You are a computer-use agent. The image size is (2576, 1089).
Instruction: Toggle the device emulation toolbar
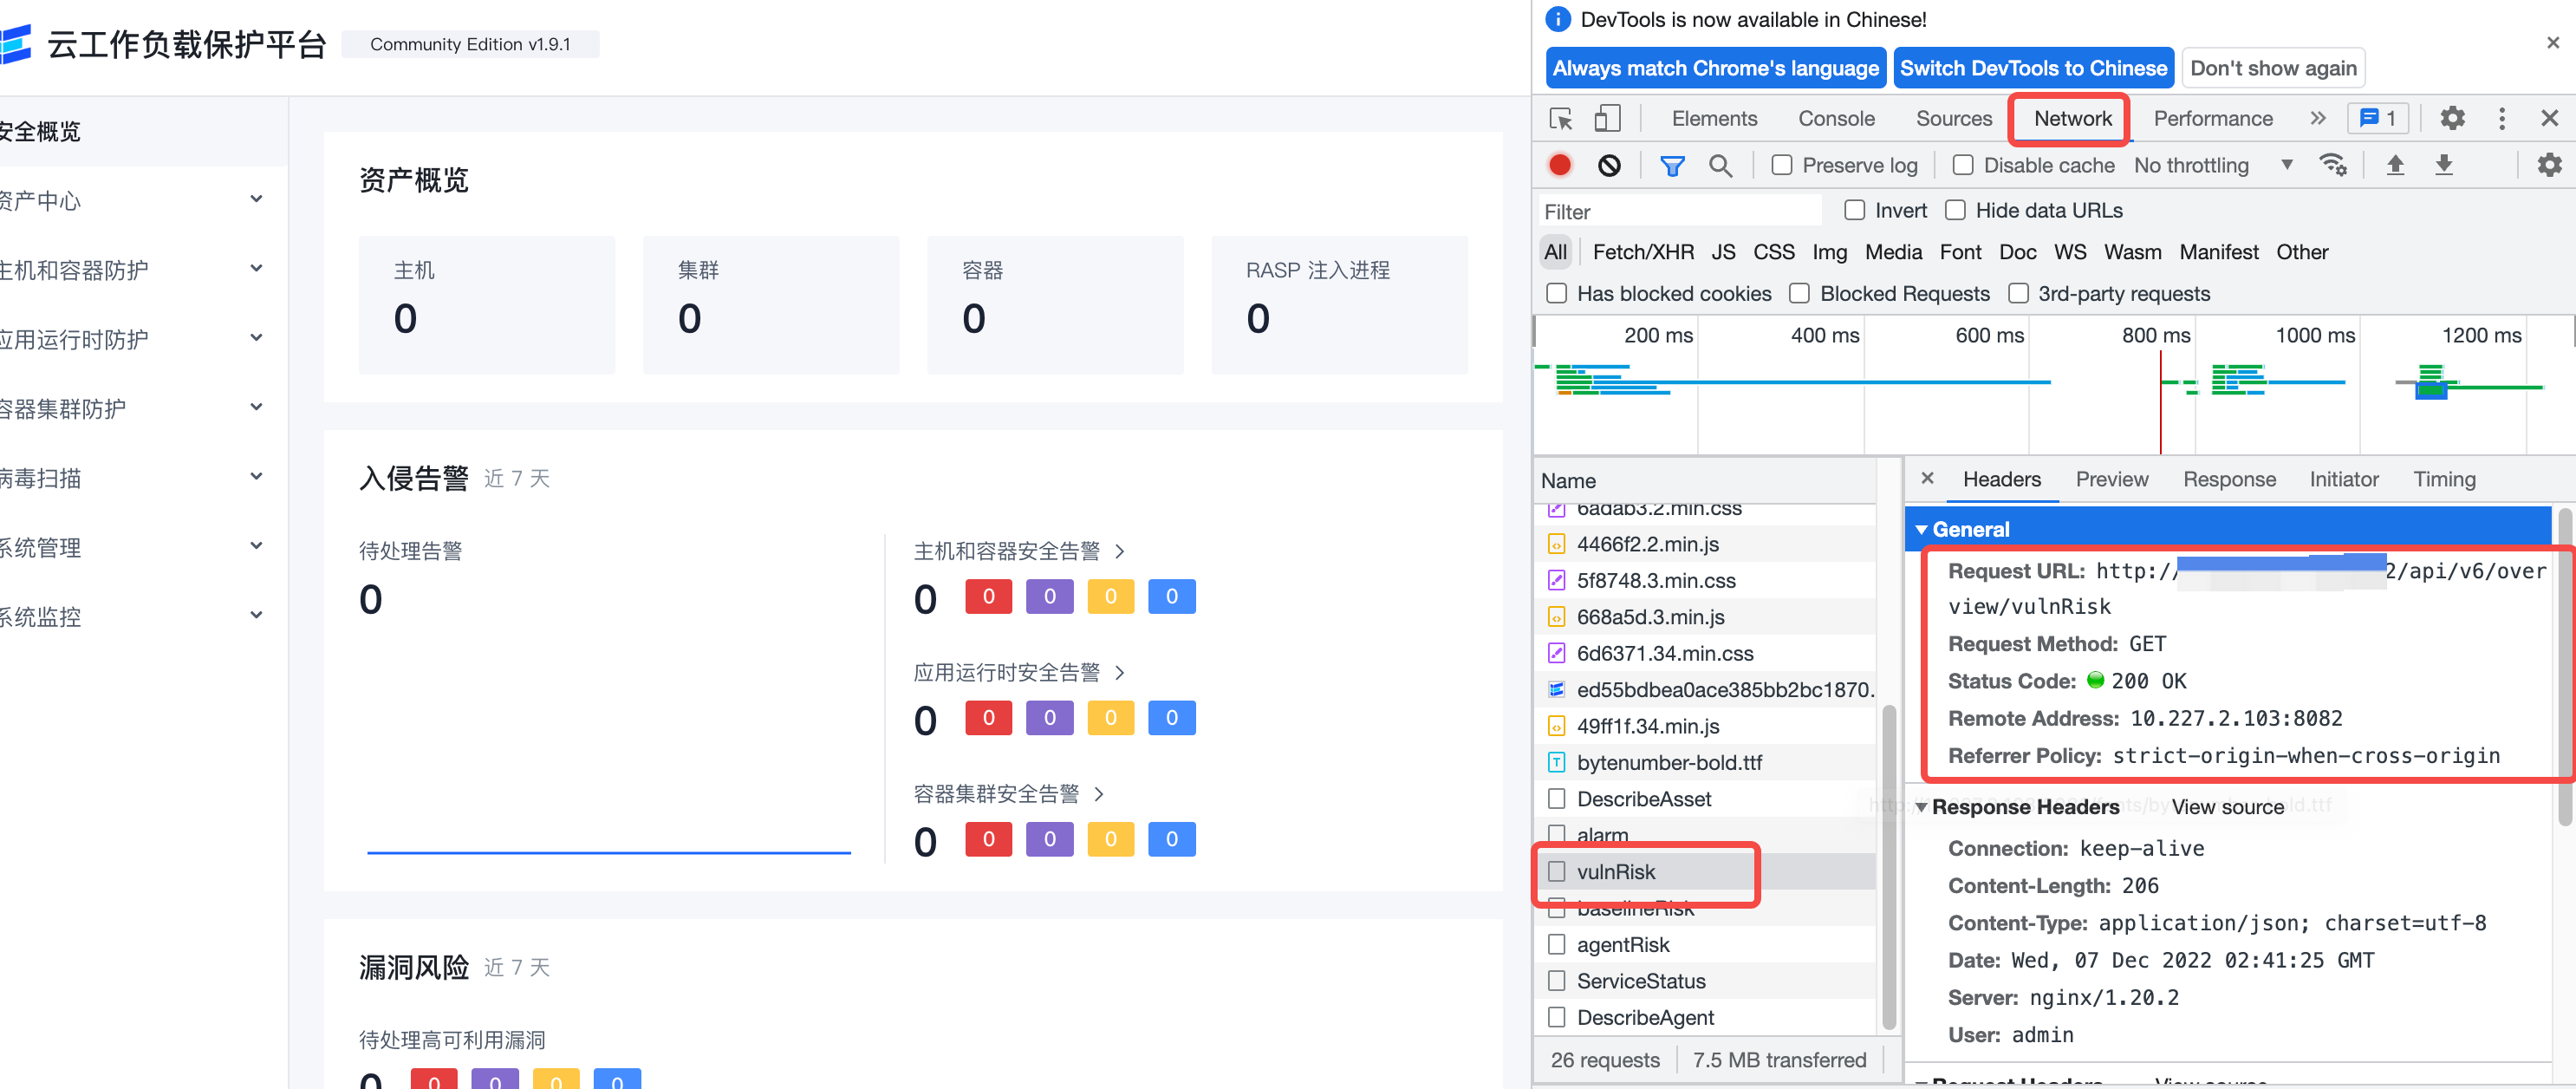pos(1607,118)
